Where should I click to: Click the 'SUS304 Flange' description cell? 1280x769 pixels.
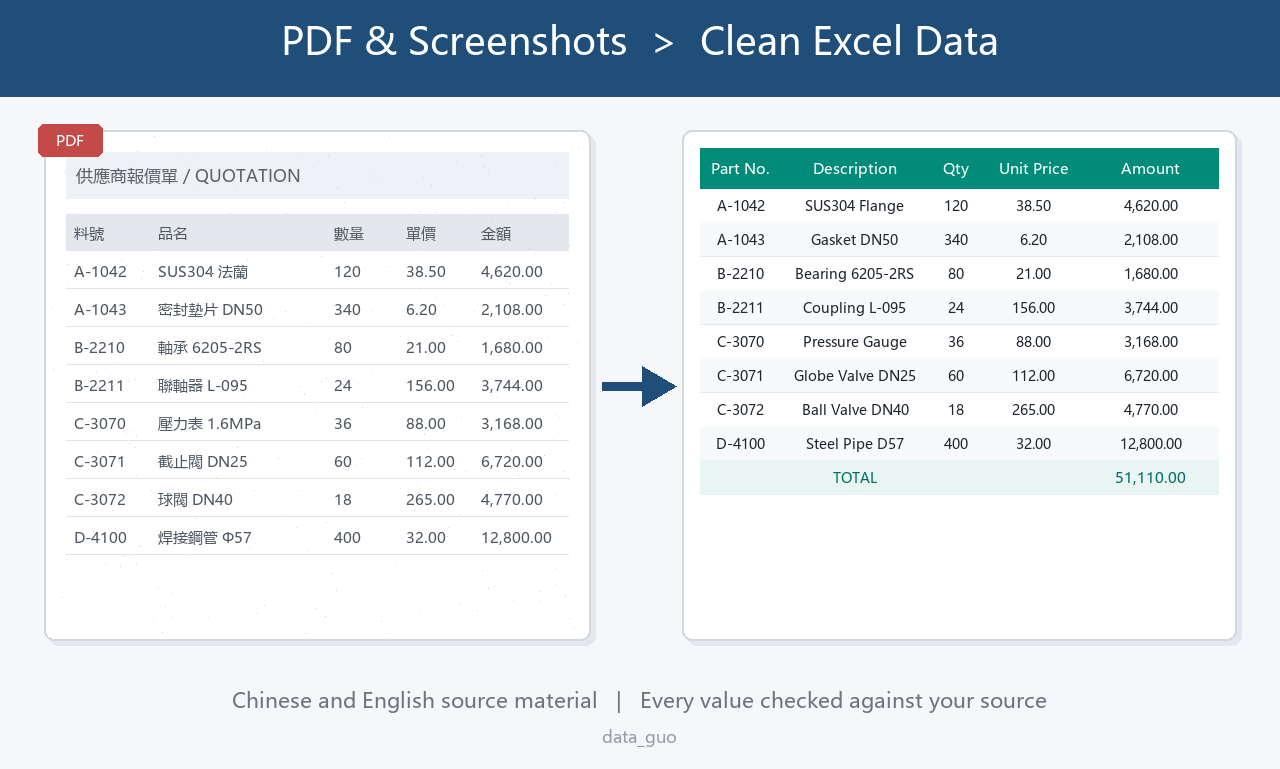pyautogui.click(x=855, y=206)
